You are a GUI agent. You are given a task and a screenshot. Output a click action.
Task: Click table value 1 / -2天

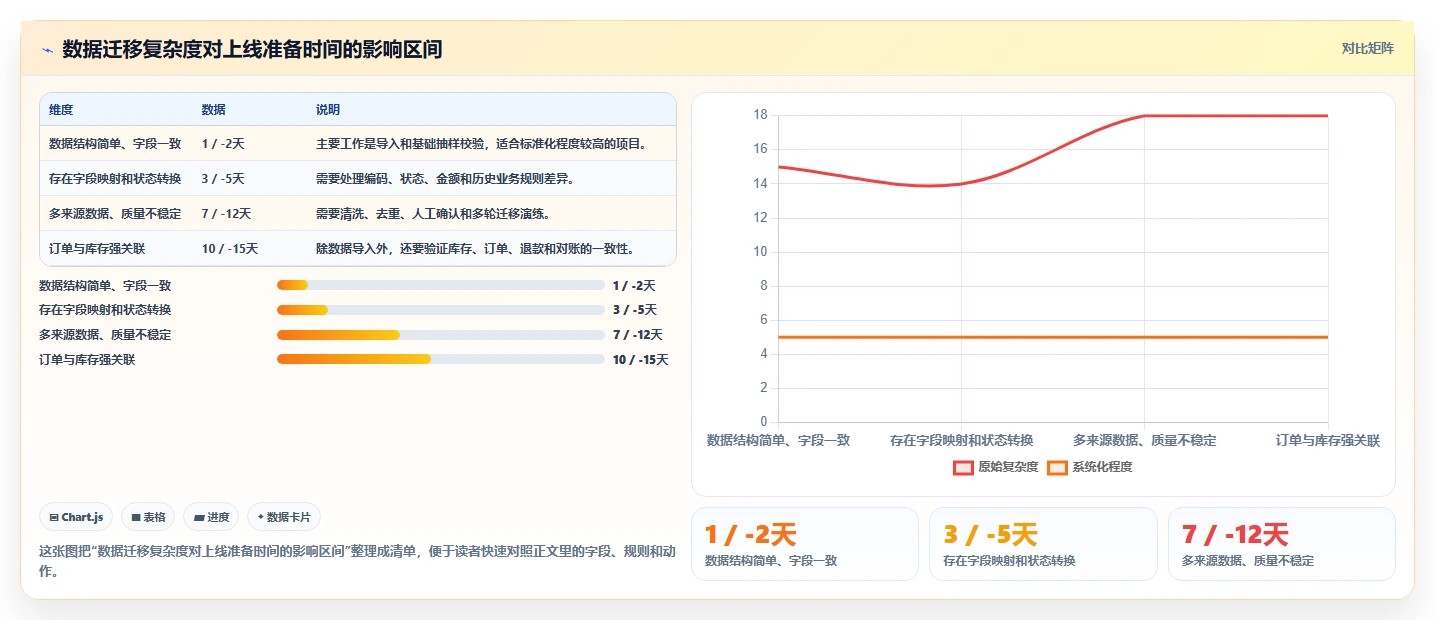coord(223,144)
